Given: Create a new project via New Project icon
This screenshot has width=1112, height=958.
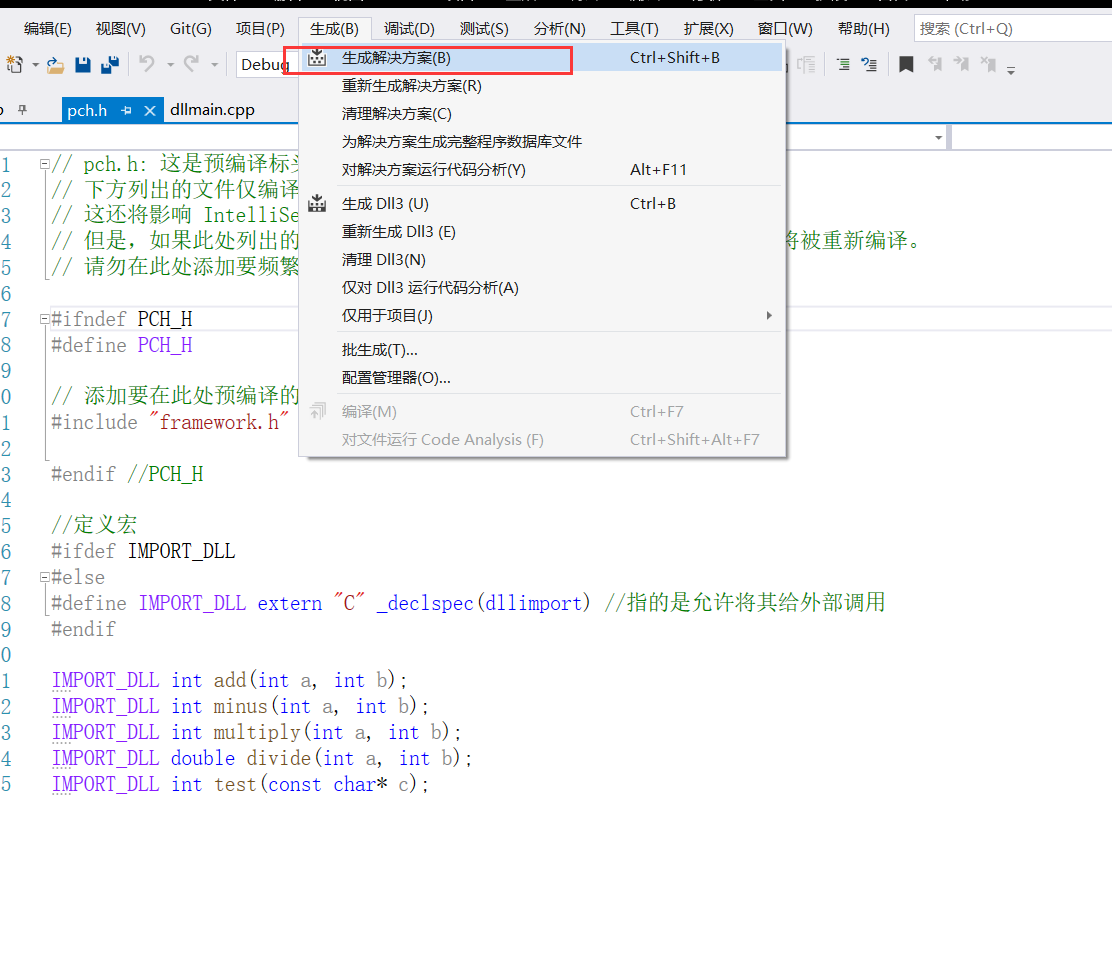Looking at the screenshot, I should point(15,64).
